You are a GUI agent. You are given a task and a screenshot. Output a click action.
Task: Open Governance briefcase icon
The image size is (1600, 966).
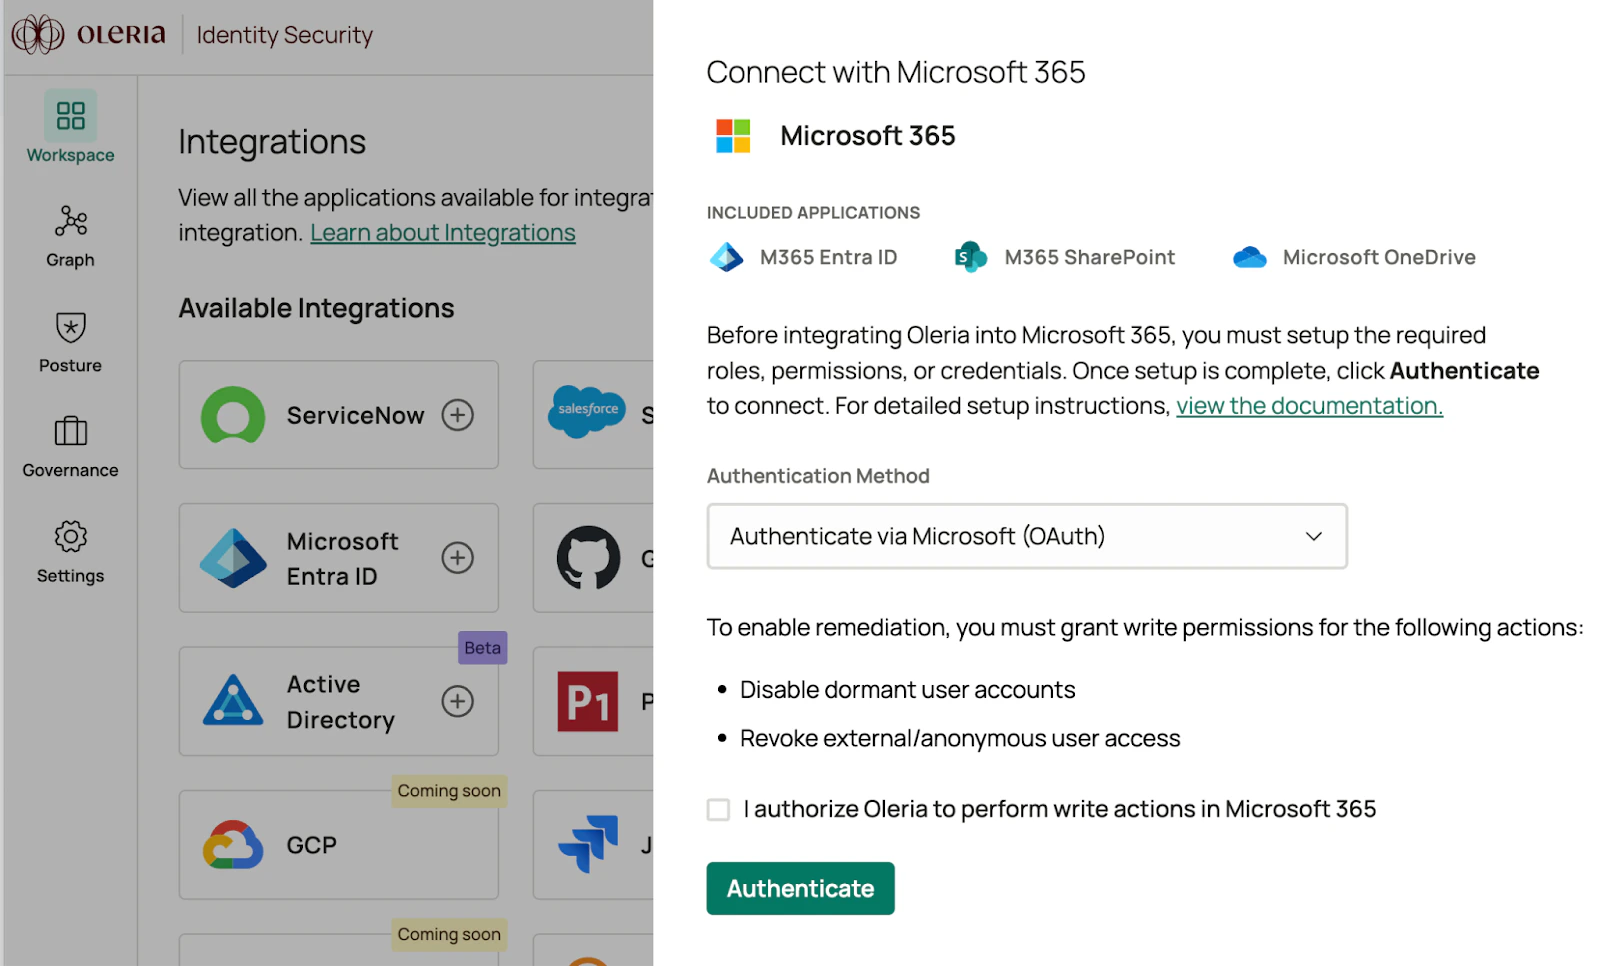coord(70,431)
